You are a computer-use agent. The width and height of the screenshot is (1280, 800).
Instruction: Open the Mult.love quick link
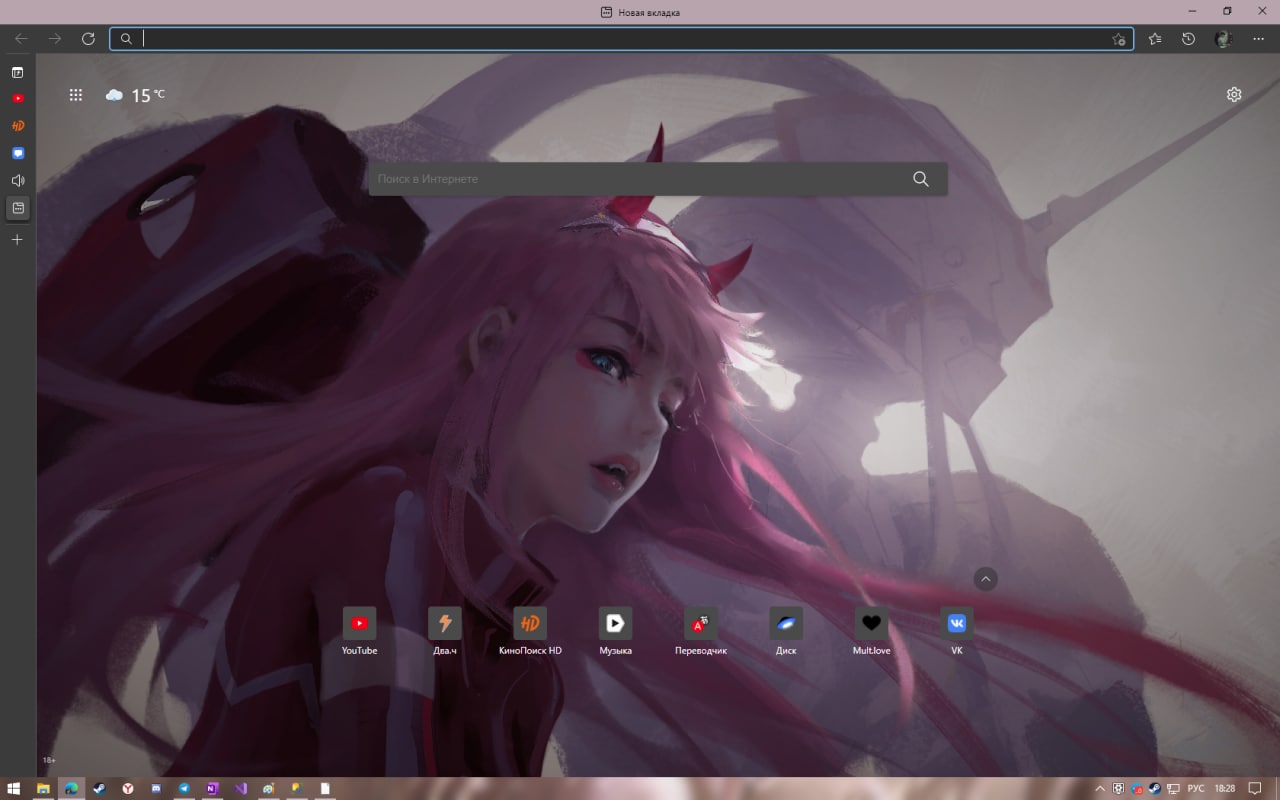click(871, 631)
